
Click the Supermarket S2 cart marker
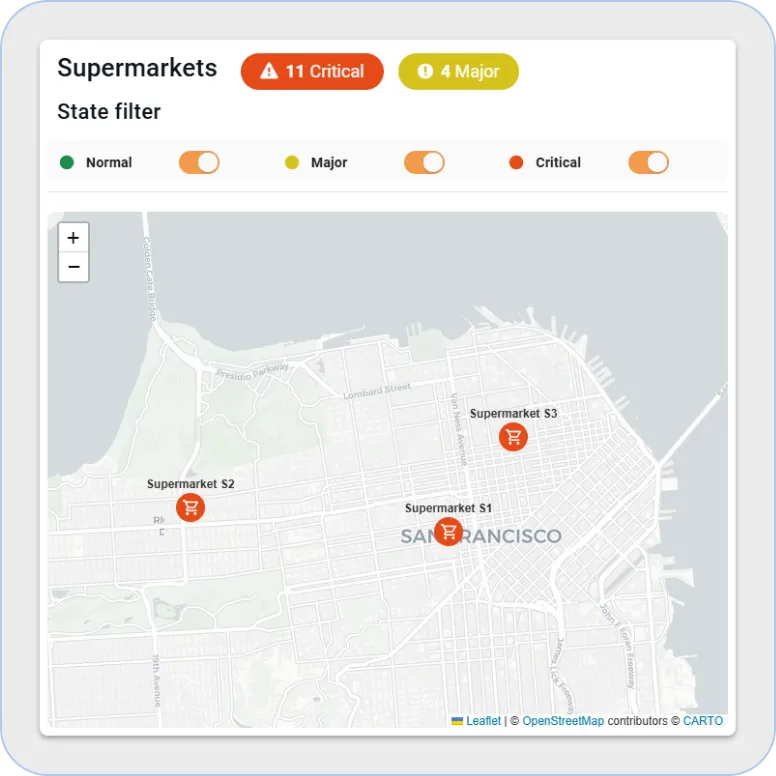pyautogui.click(x=190, y=507)
